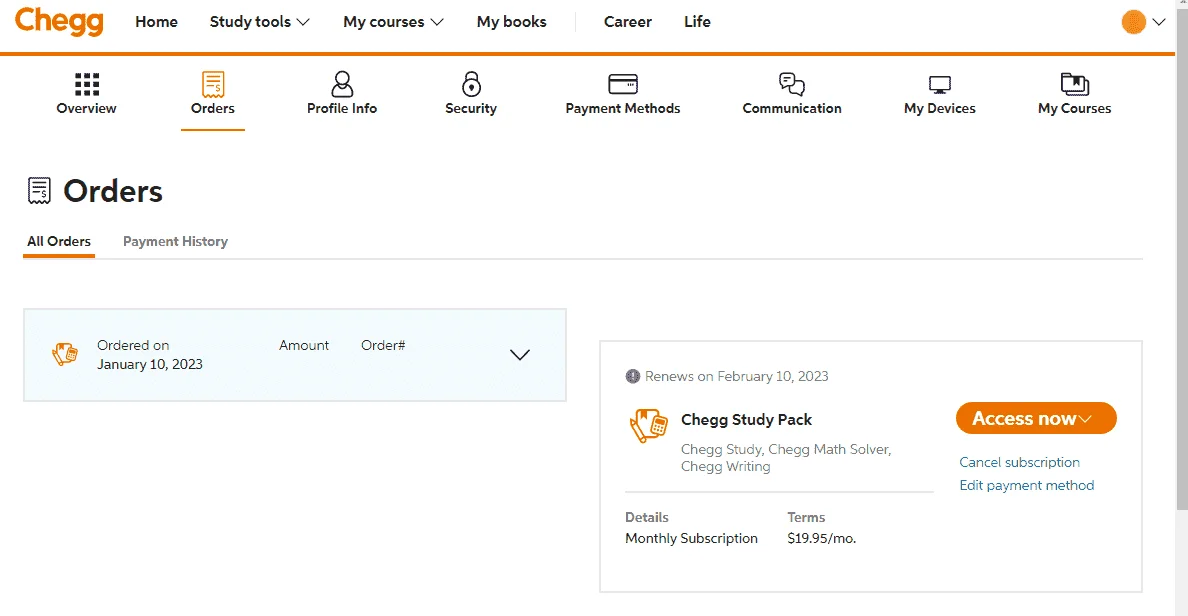Open Security lock icon
This screenshot has width=1188, height=616.
click(471, 84)
